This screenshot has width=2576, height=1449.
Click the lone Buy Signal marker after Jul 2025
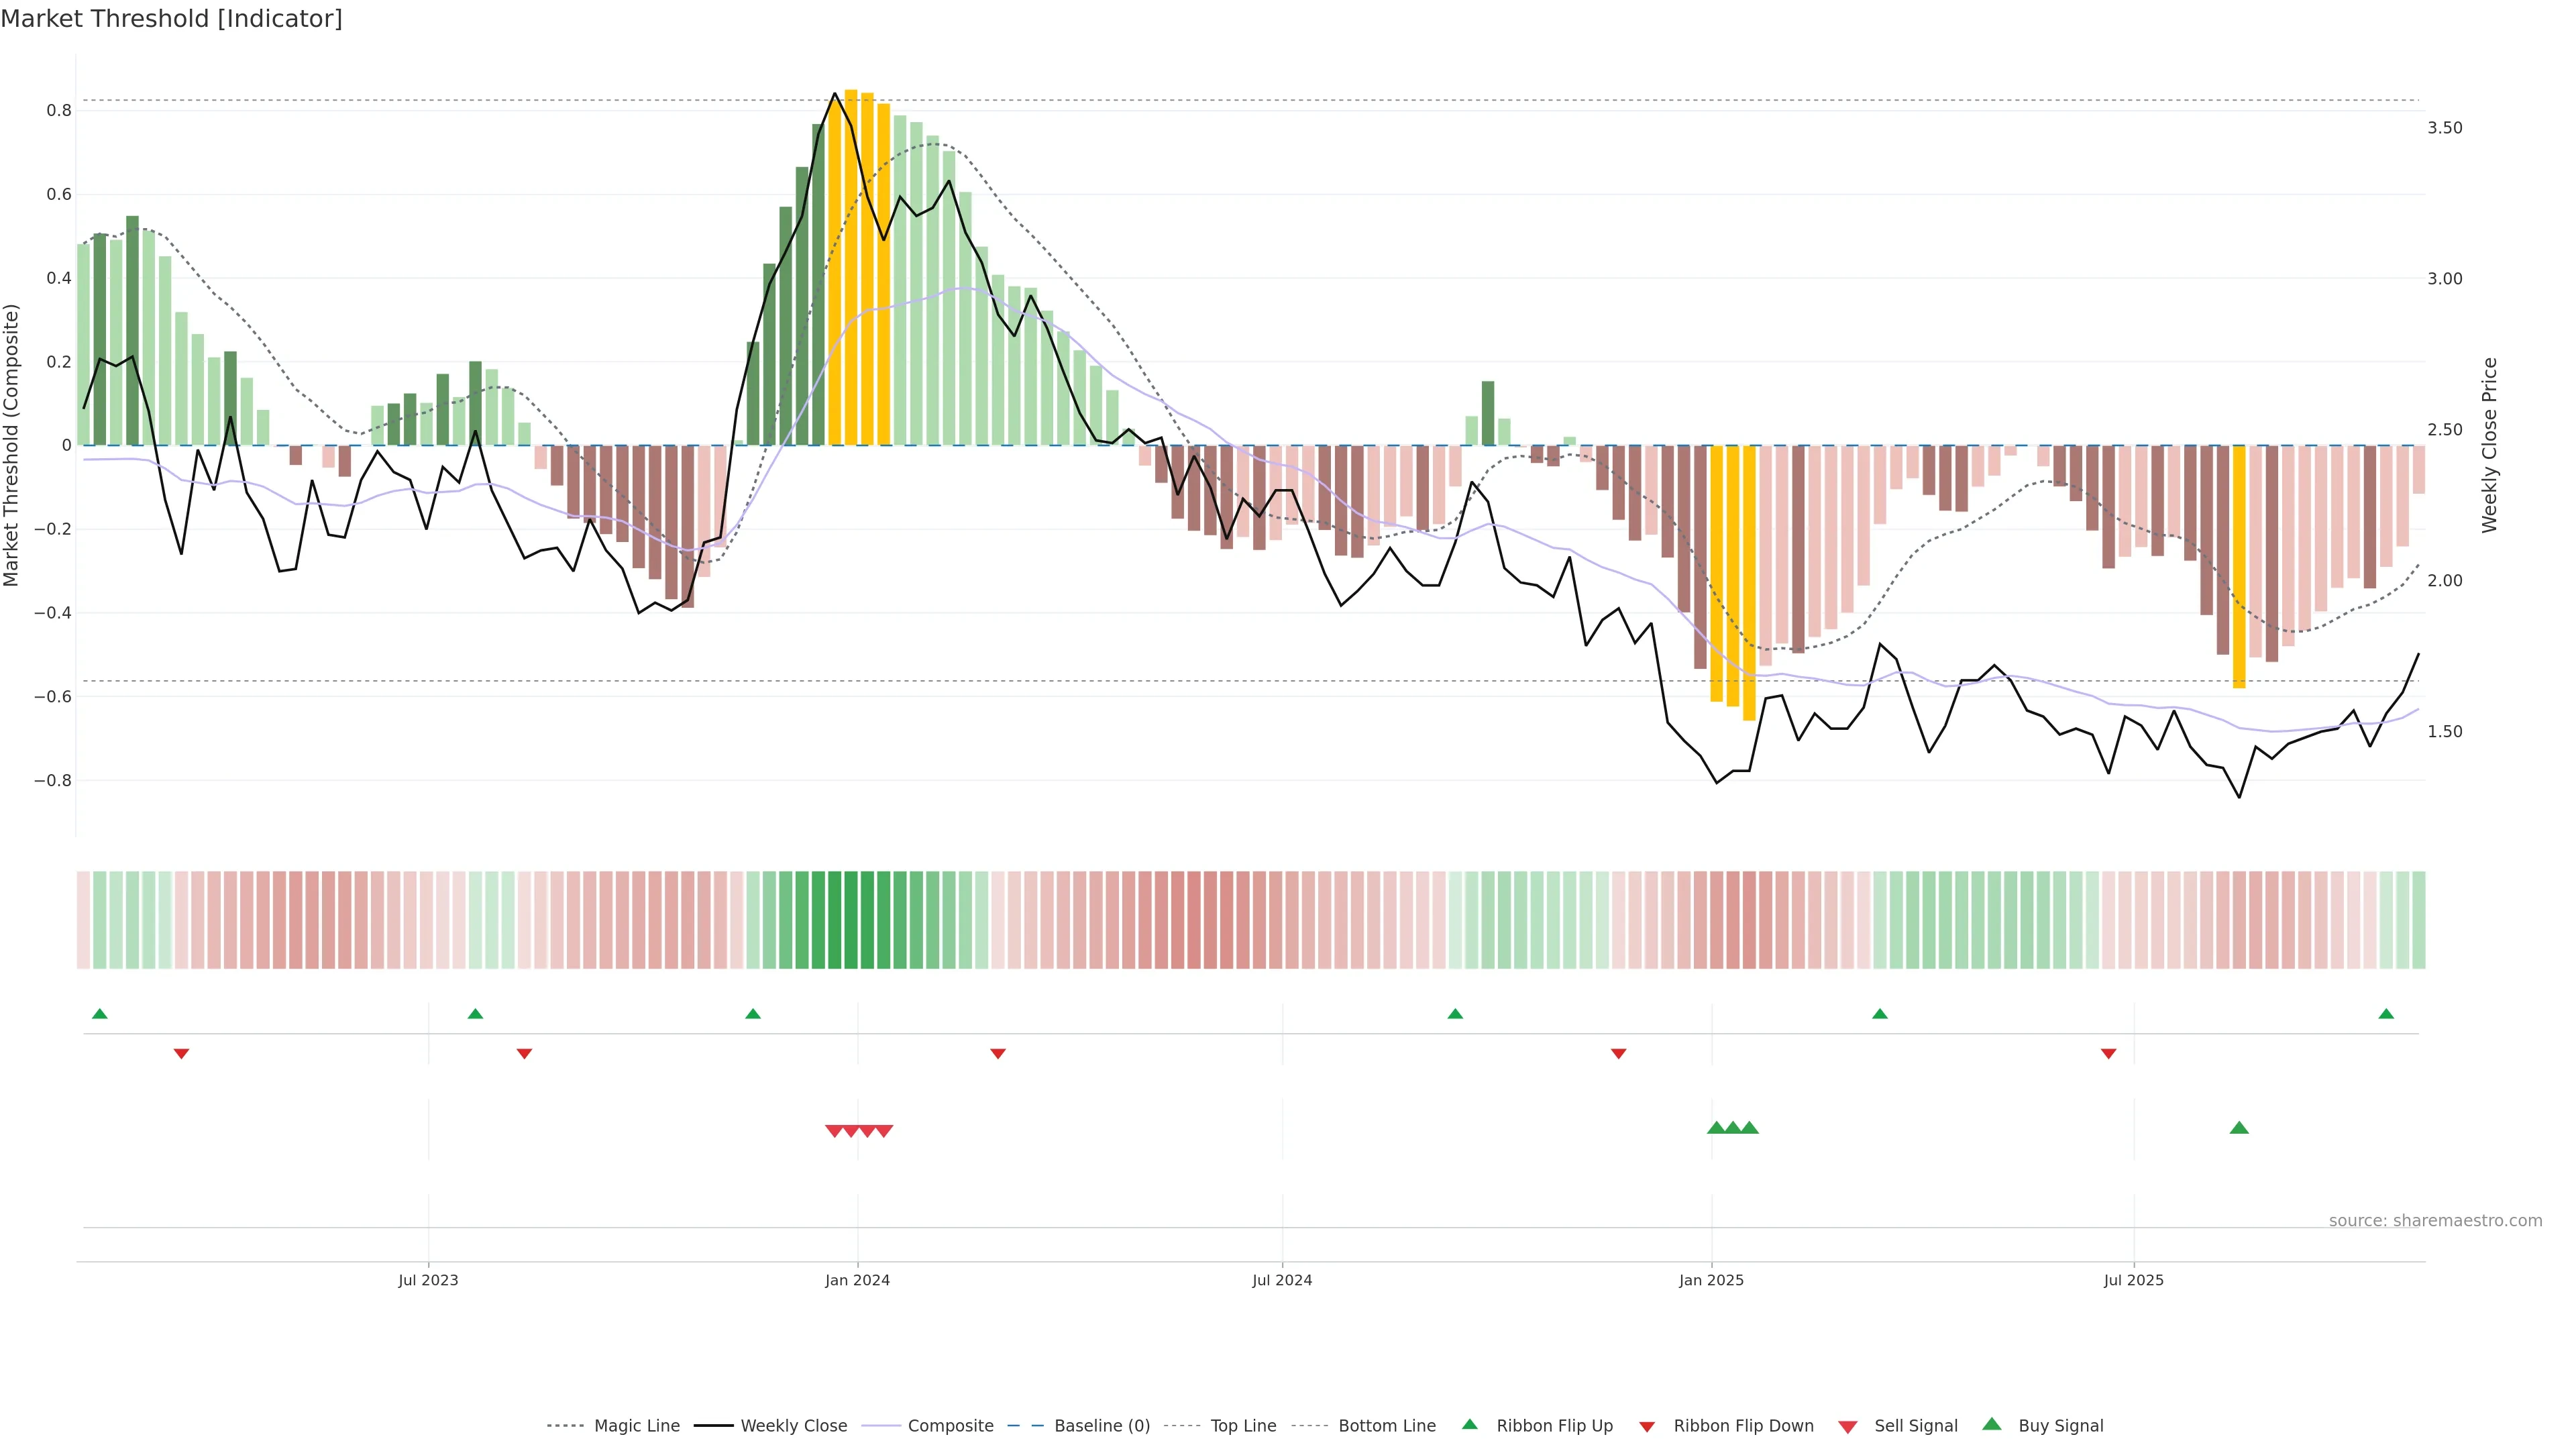2239,1128
